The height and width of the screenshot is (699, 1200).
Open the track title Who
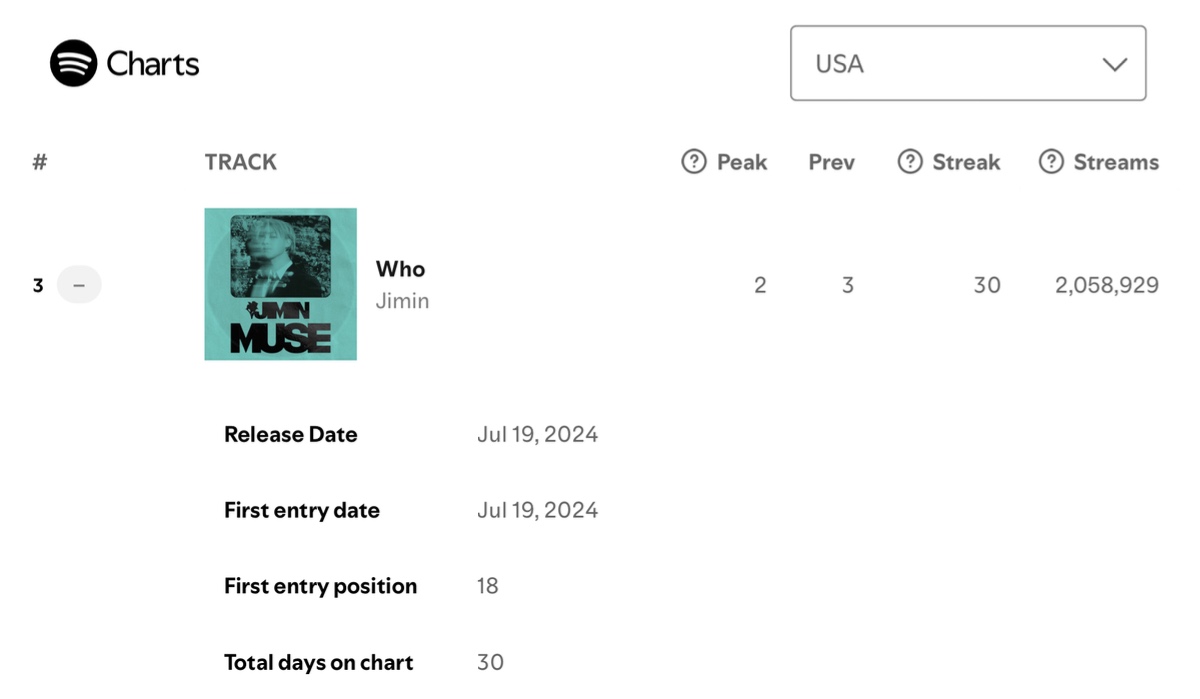point(400,268)
